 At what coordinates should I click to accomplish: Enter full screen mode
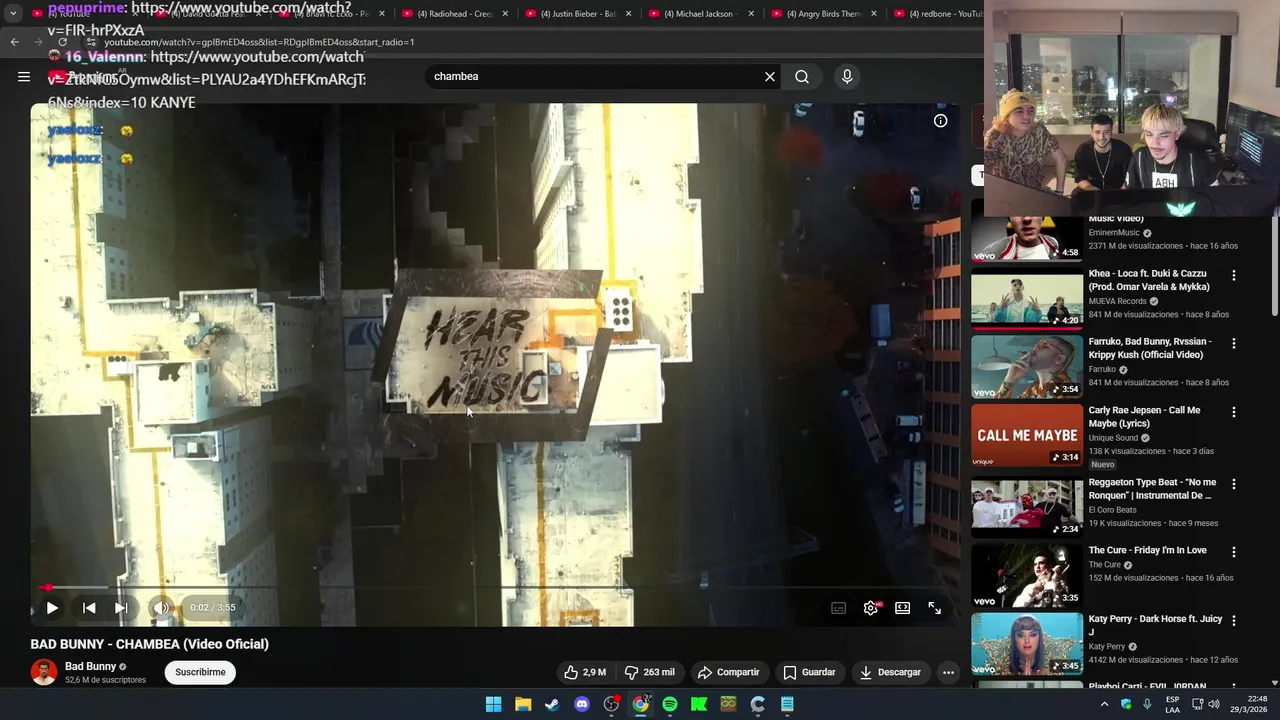(x=934, y=608)
